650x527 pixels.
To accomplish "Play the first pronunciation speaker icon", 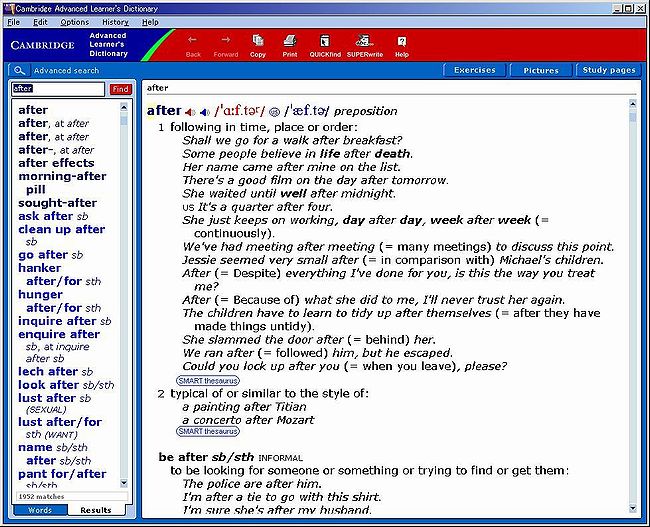I will [190, 112].
